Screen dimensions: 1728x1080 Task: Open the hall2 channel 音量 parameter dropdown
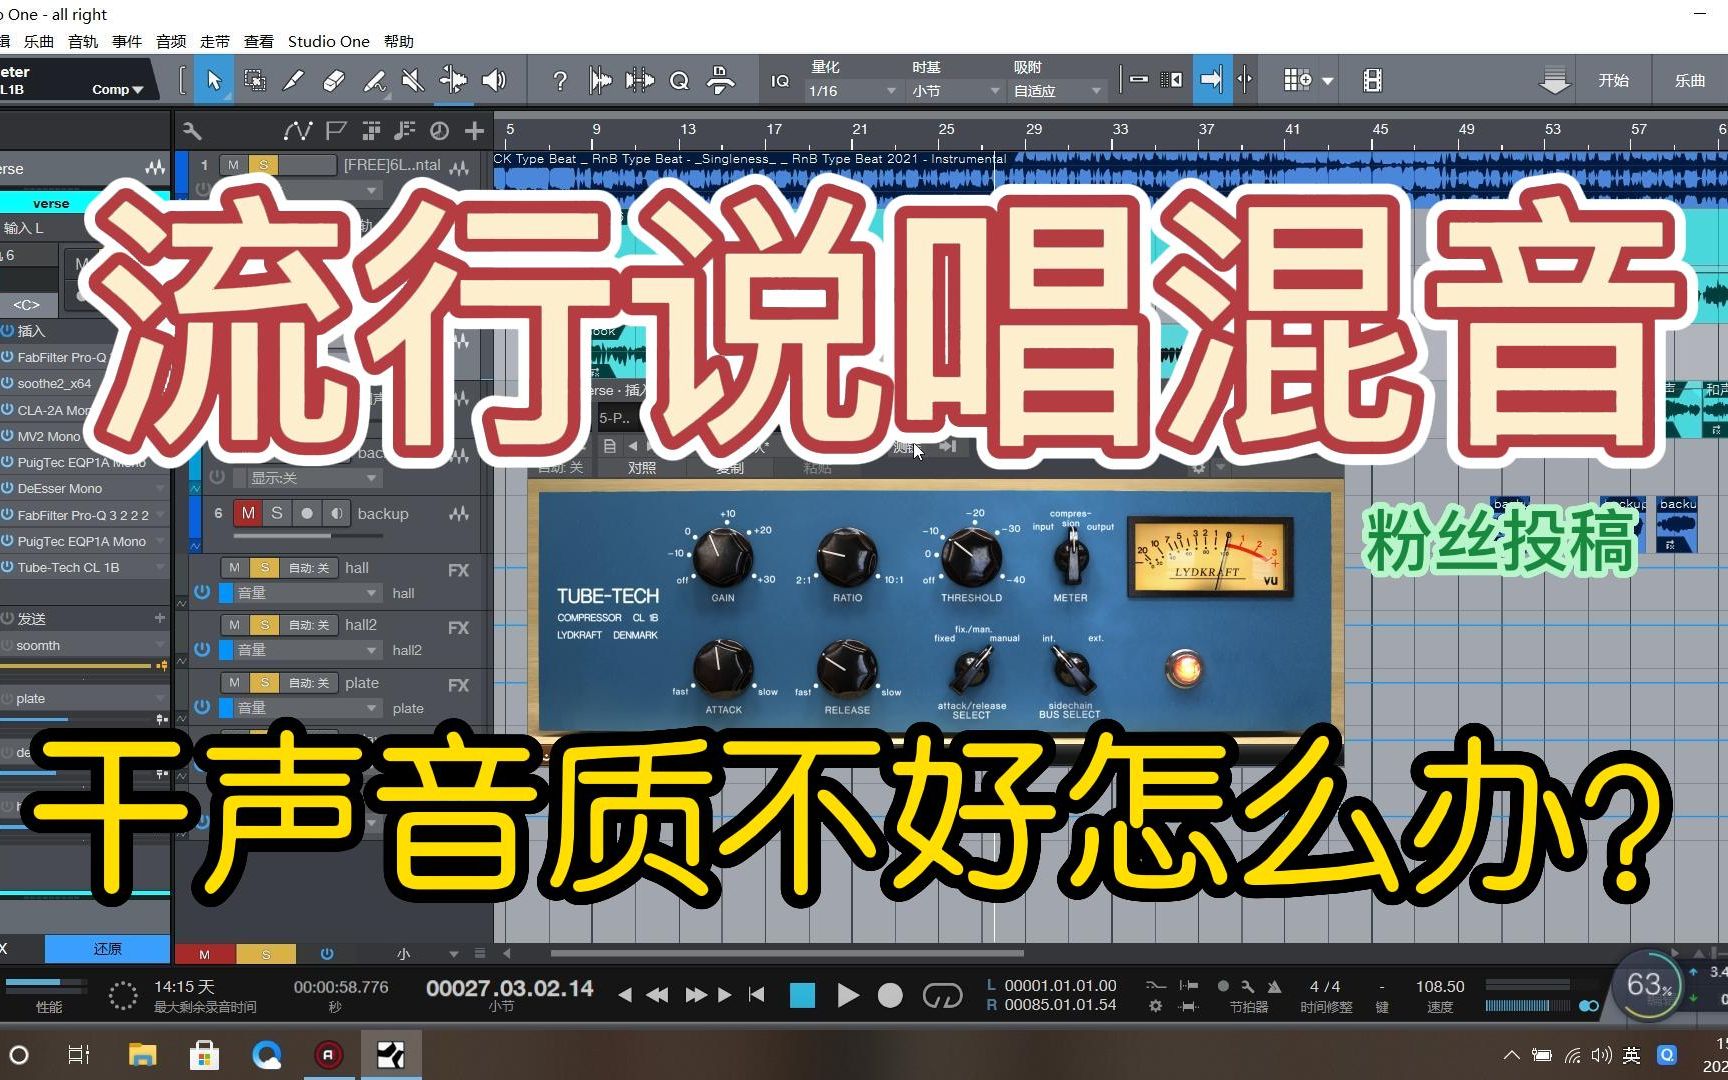click(x=307, y=650)
